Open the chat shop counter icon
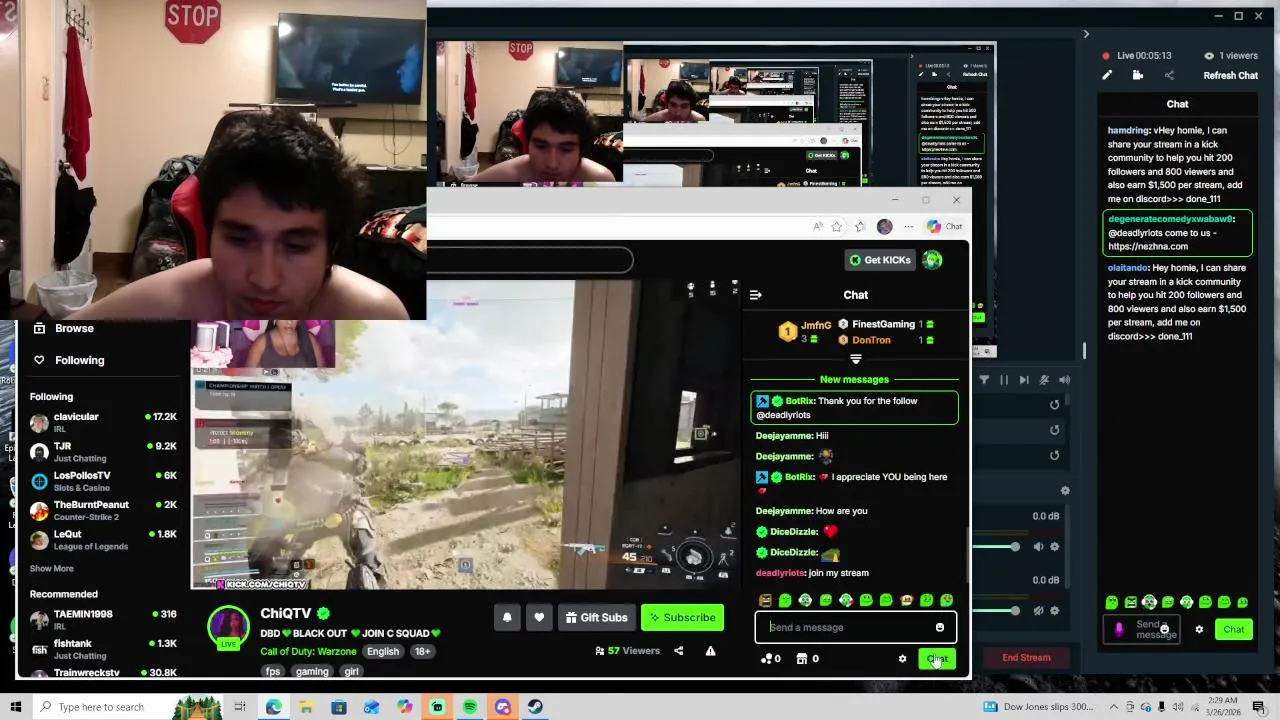Image resolution: width=1280 pixels, height=720 pixels. click(x=806, y=659)
